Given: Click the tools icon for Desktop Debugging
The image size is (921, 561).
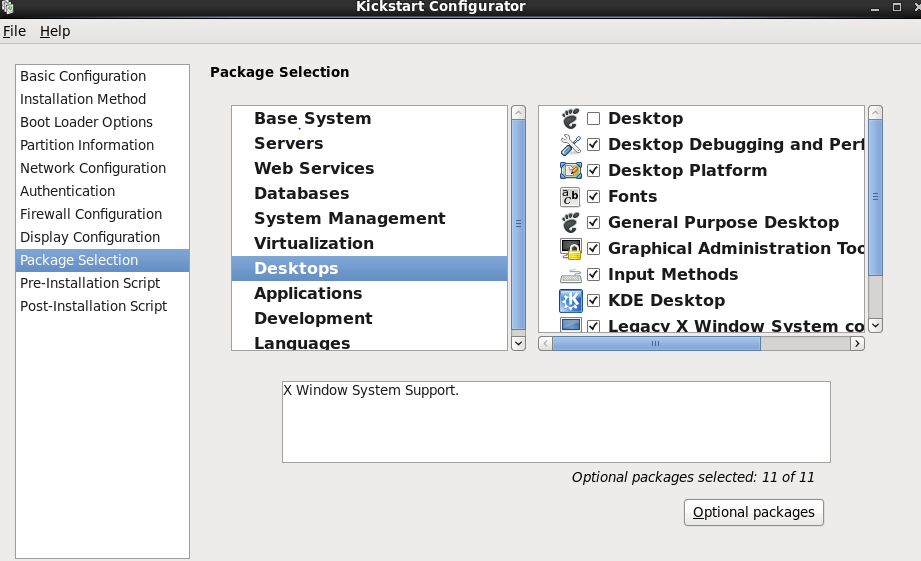Looking at the screenshot, I should [570, 145].
